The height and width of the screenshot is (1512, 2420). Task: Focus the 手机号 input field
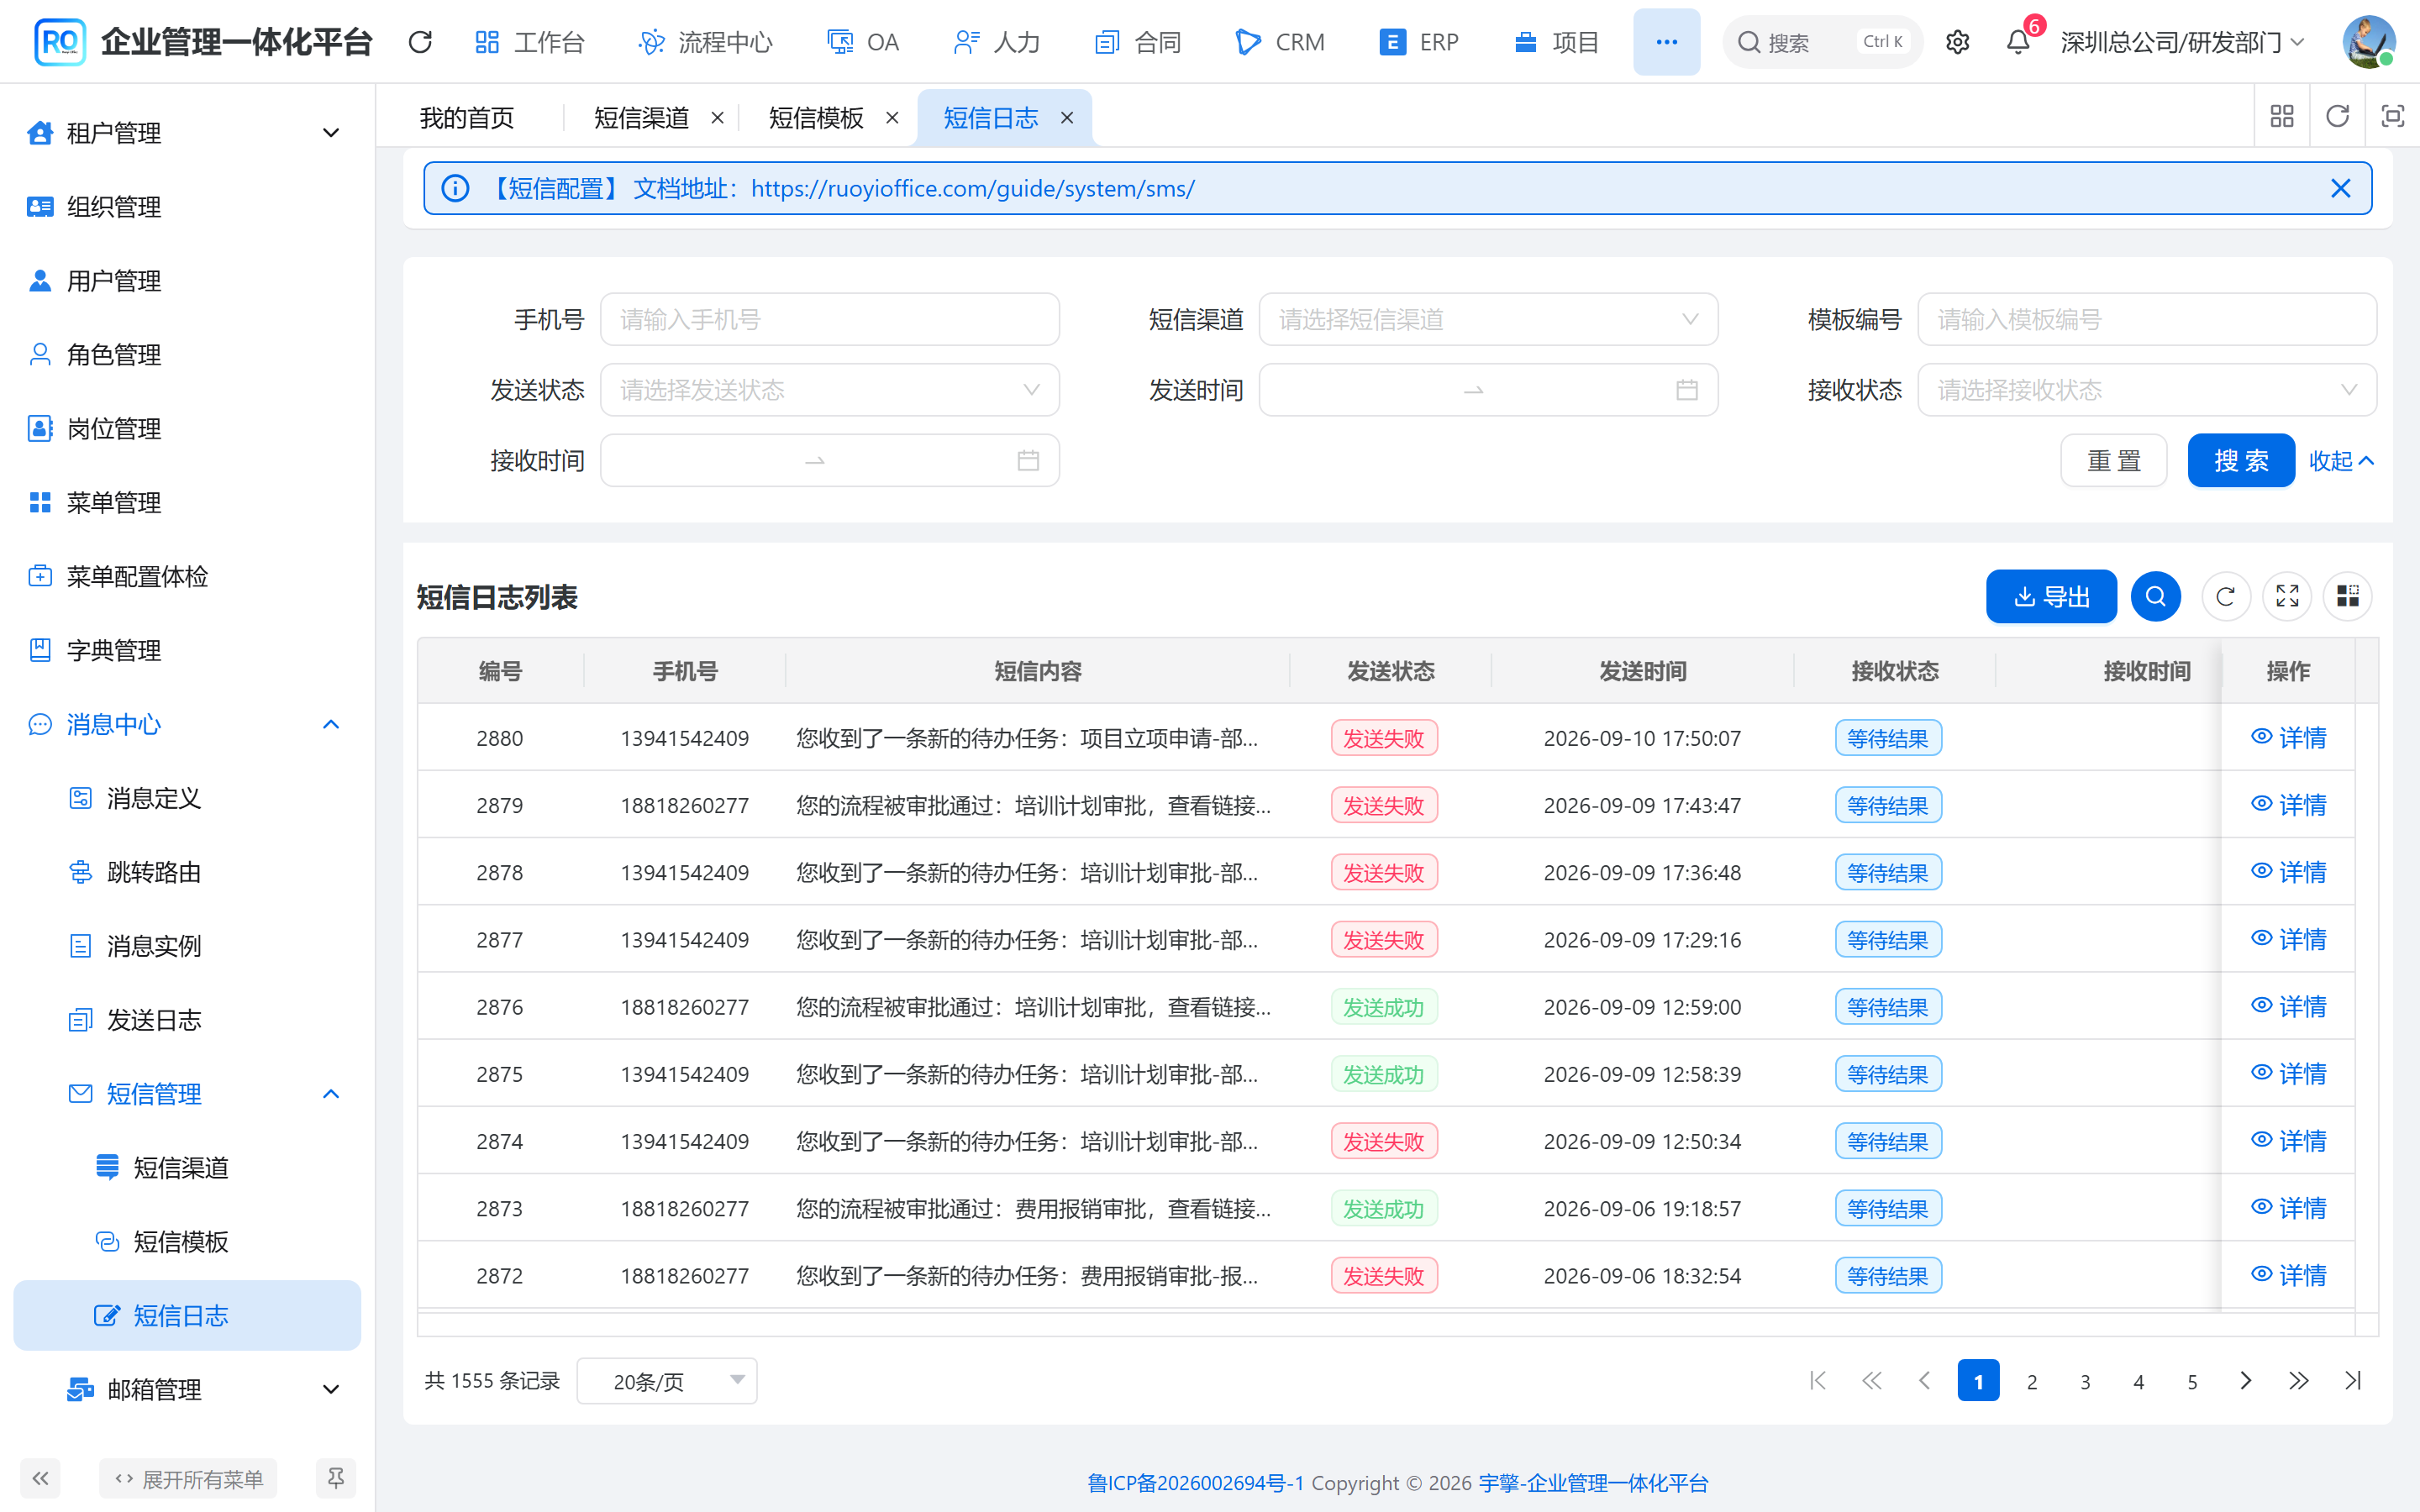tap(829, 319)
